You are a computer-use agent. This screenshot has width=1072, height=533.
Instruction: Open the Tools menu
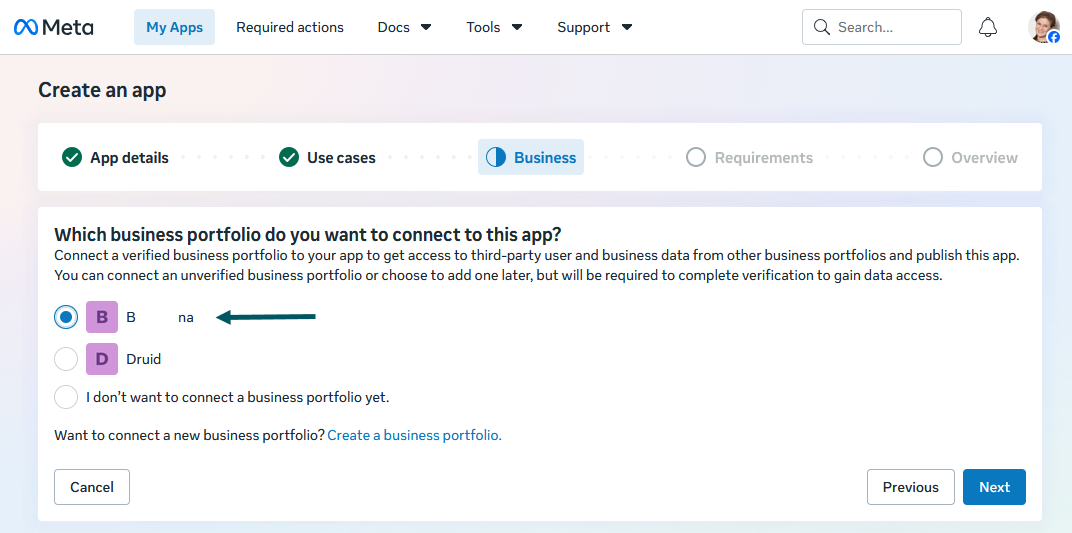click(x=495, y=27)
